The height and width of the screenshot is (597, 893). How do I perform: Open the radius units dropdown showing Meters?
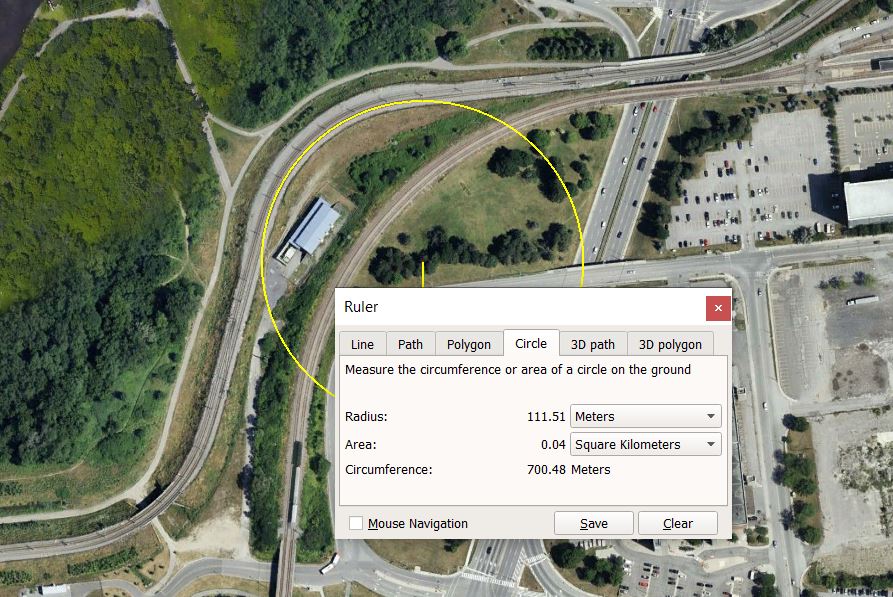click(x=645, y=416)
